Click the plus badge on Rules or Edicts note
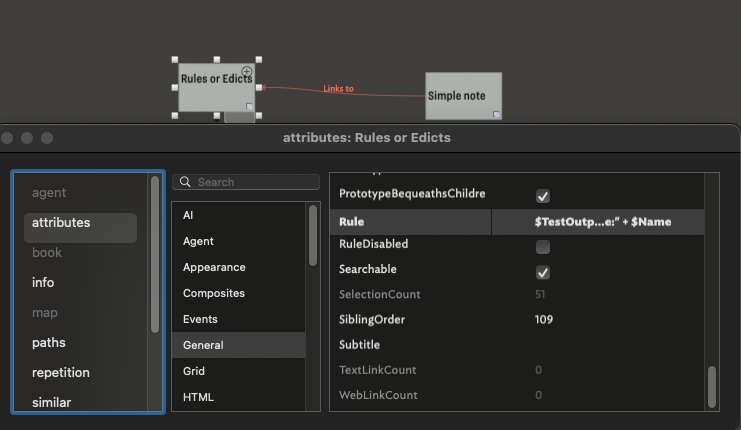 point(247,72)
